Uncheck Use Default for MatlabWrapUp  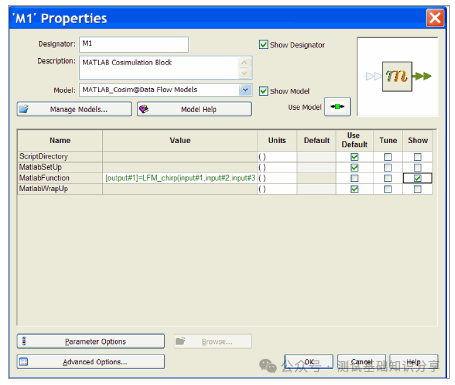click(x=354, y=189)
